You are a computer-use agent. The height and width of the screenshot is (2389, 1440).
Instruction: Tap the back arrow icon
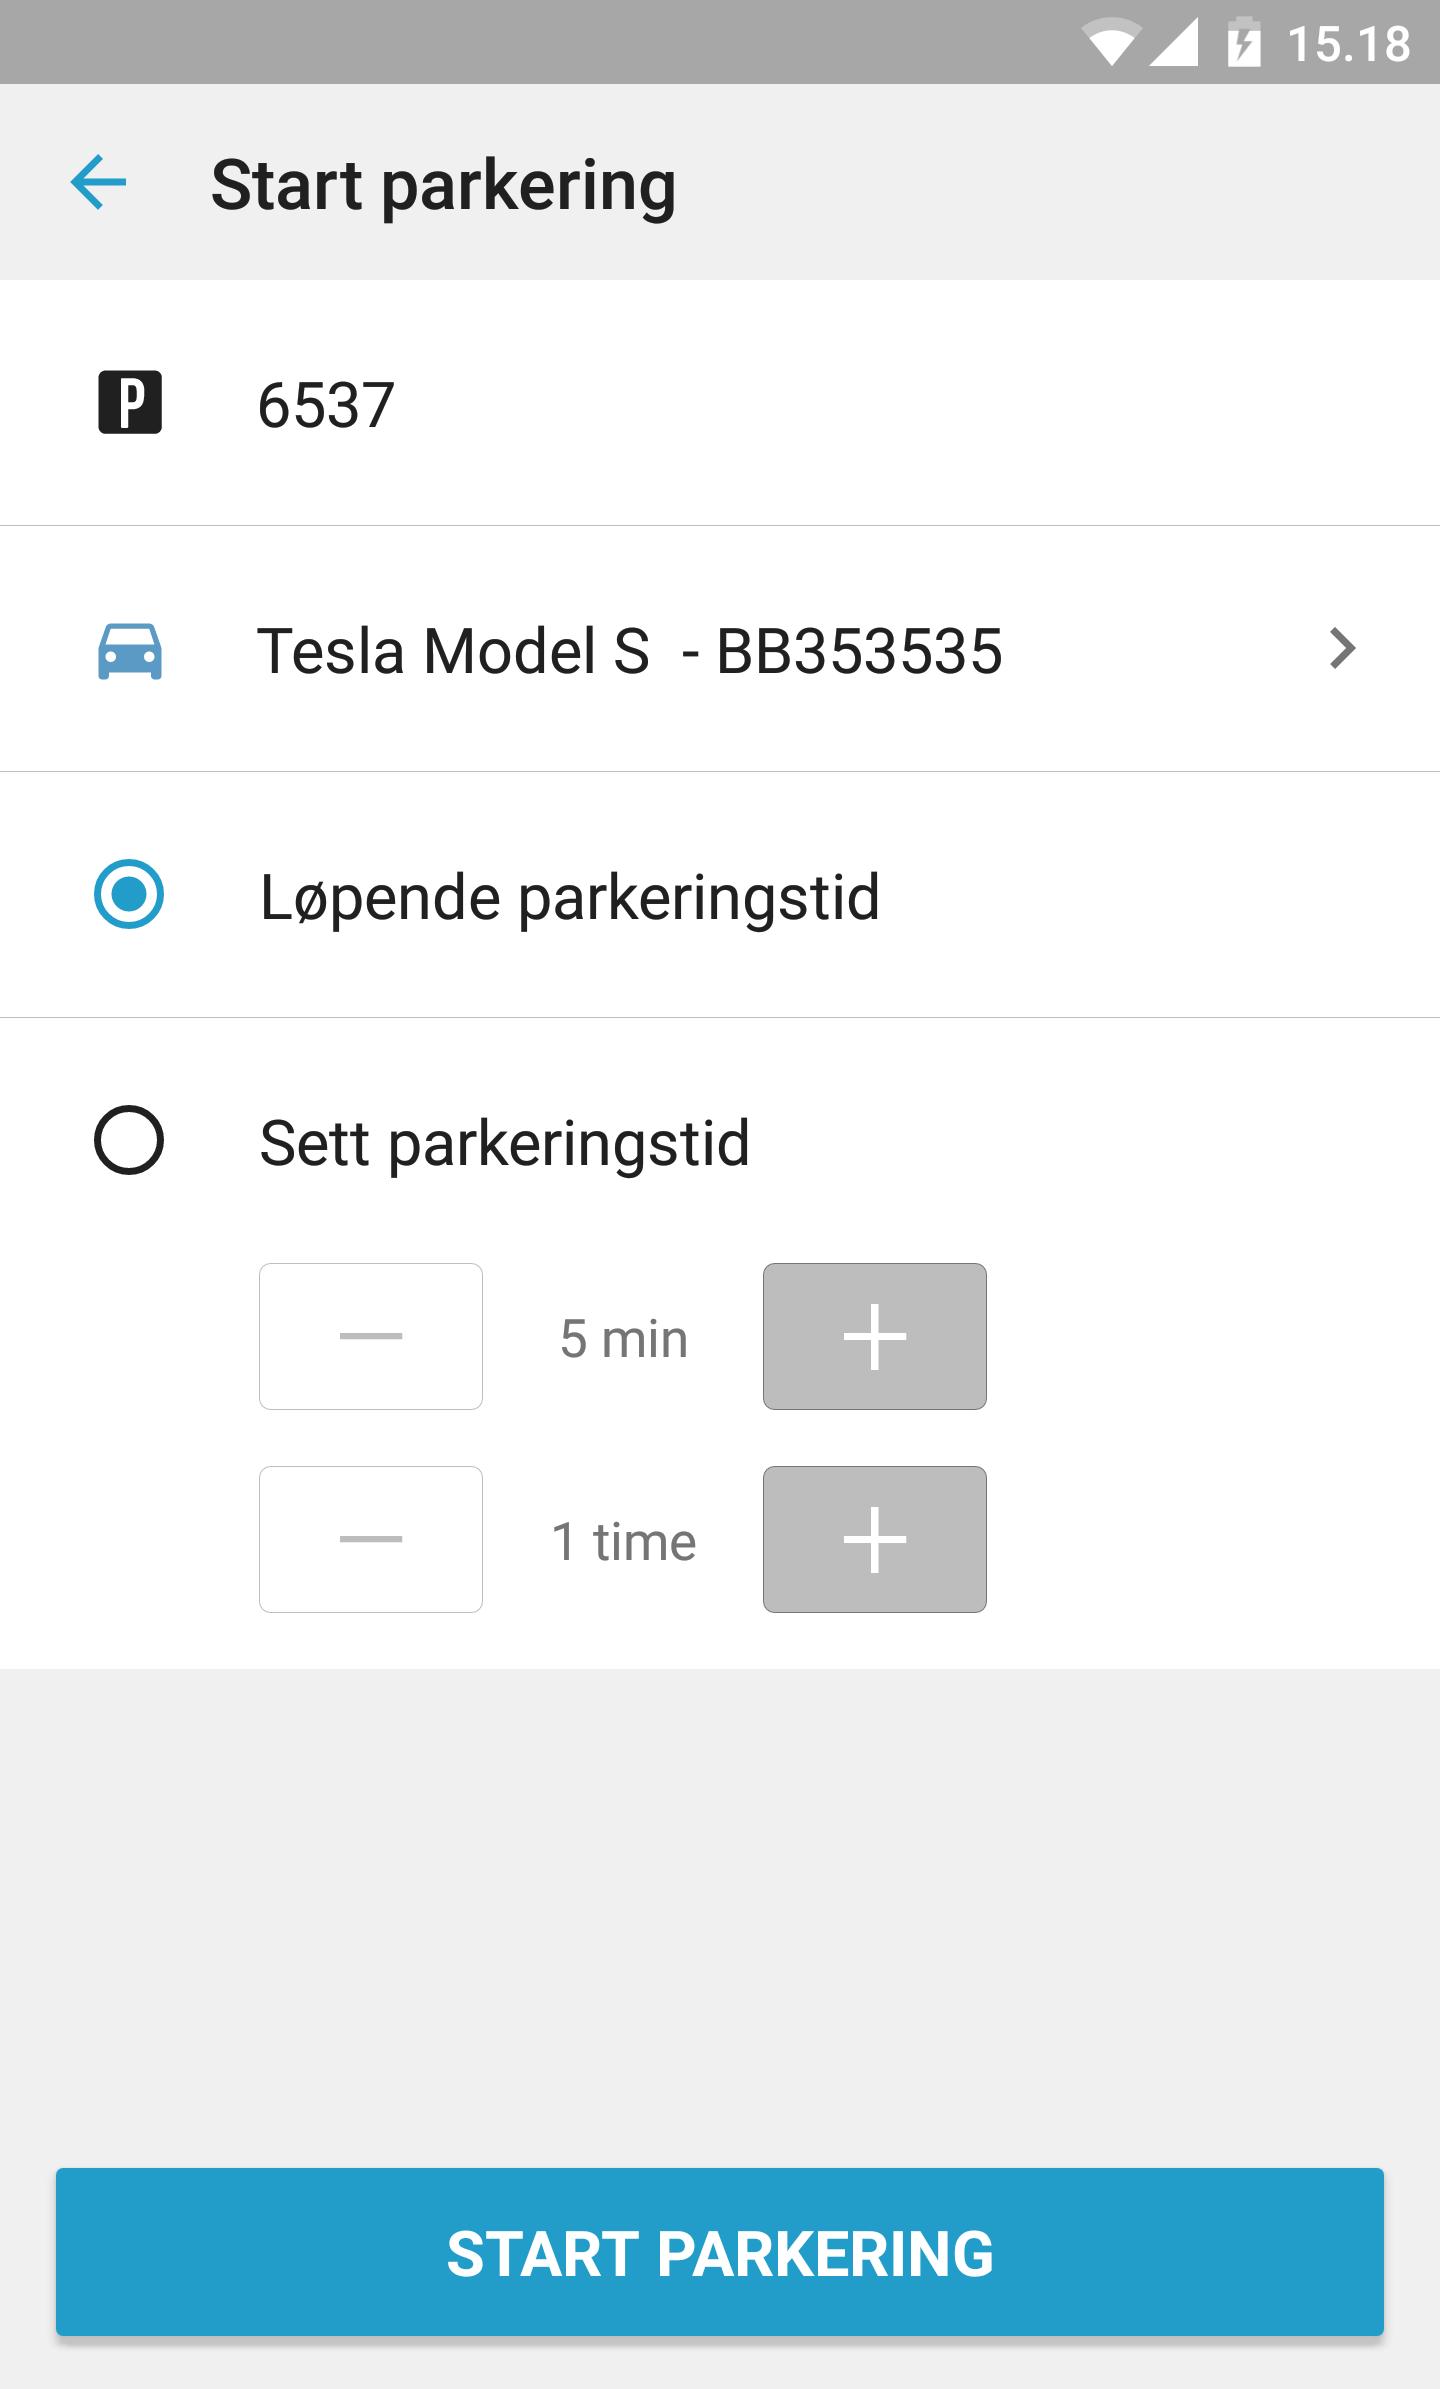click(98, 182)
